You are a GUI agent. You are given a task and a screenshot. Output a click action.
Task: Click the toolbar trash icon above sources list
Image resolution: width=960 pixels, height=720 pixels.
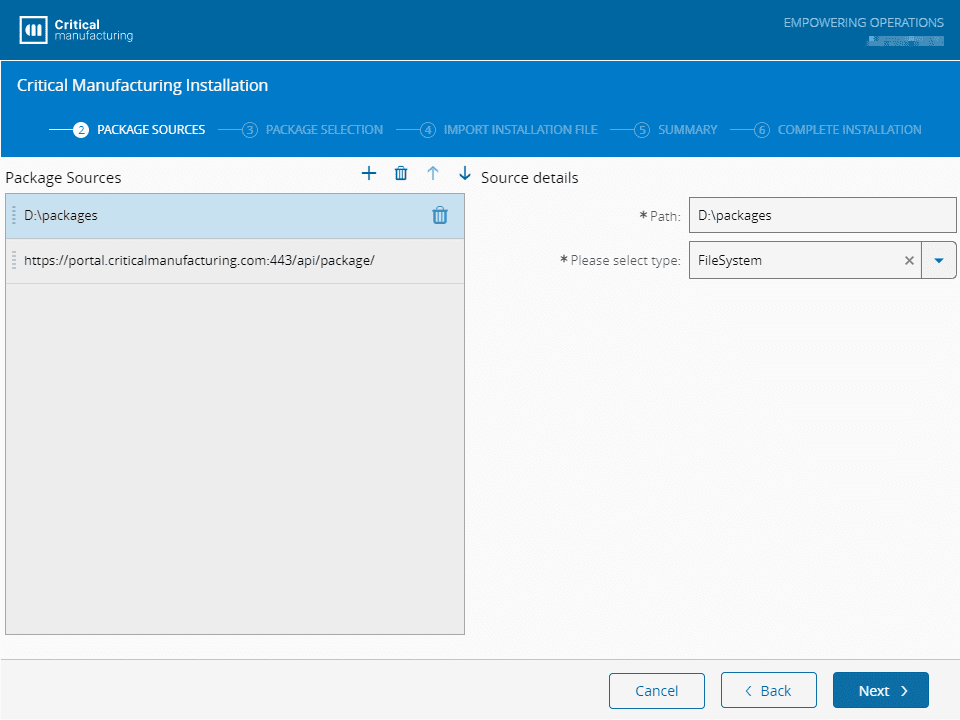[x=401, y=174]
